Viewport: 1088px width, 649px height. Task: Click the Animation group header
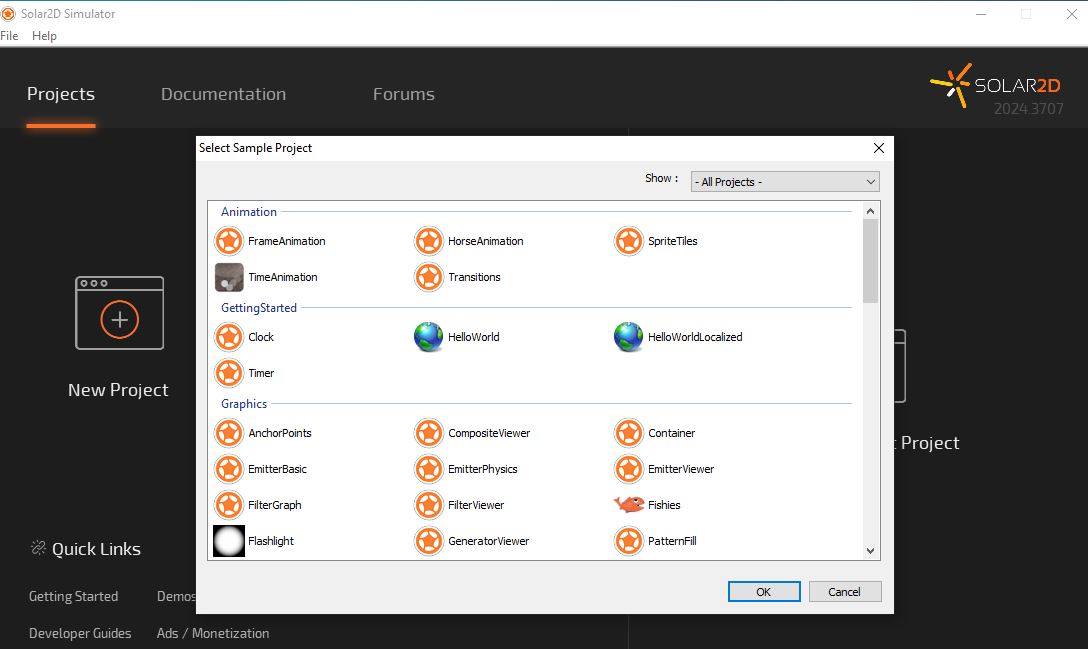click(248, 212)
